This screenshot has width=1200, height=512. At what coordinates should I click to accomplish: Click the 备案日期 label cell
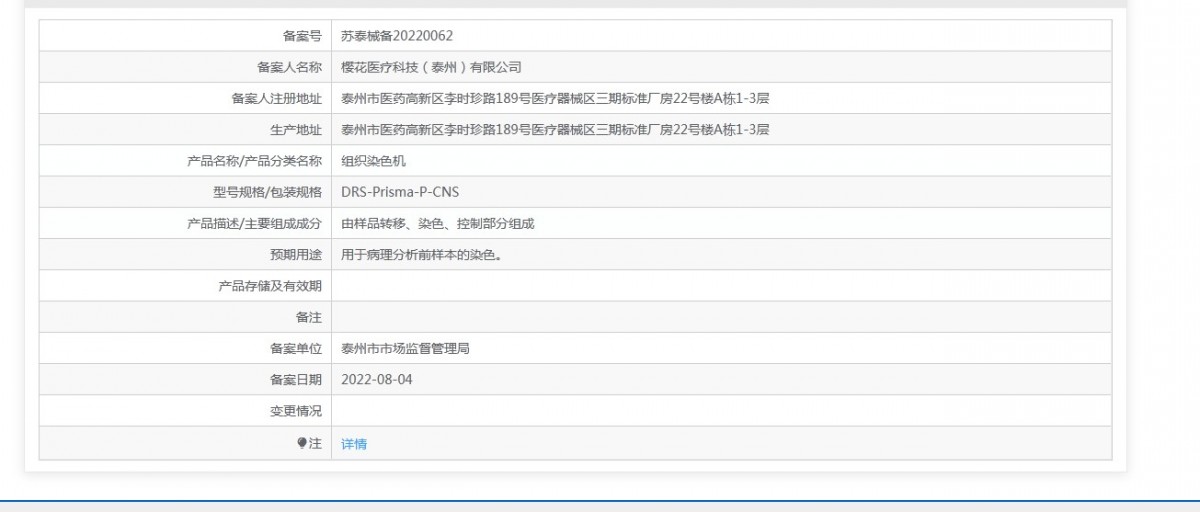click(x=185, y=380)
